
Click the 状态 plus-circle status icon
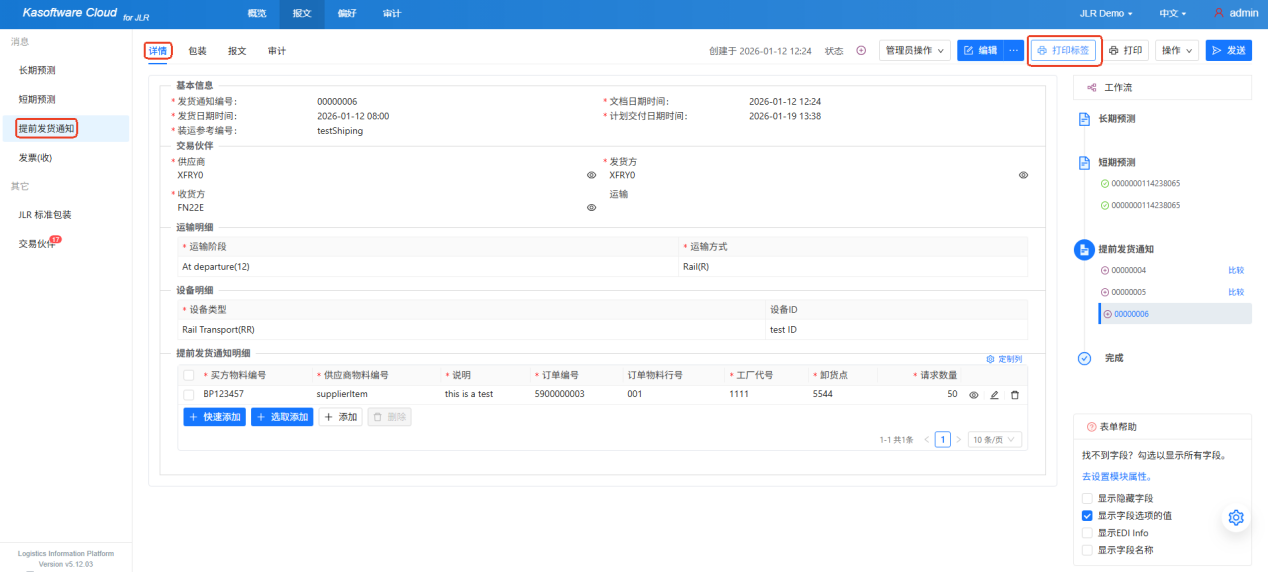click(x=861, y=51)
